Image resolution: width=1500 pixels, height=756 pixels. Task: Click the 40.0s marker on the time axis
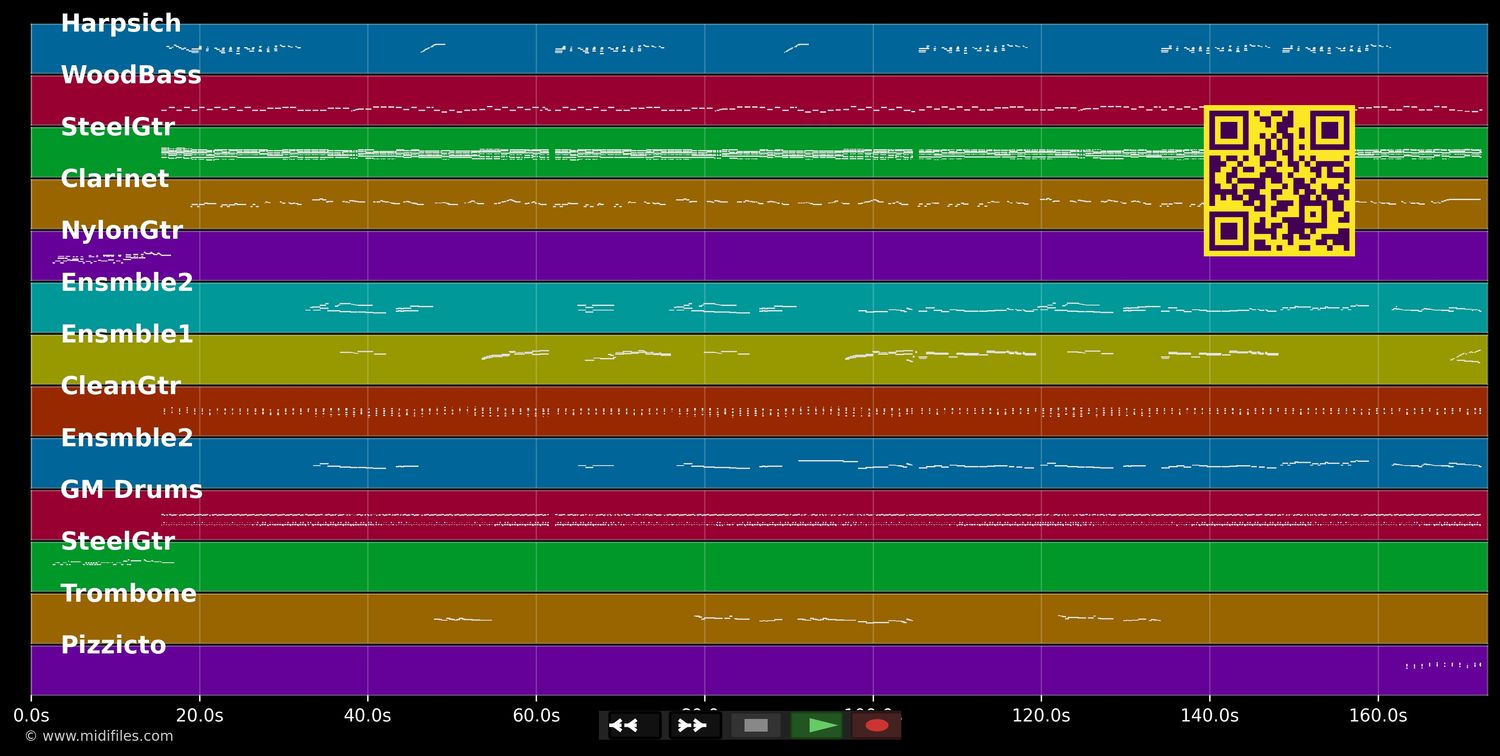point(368,716)
